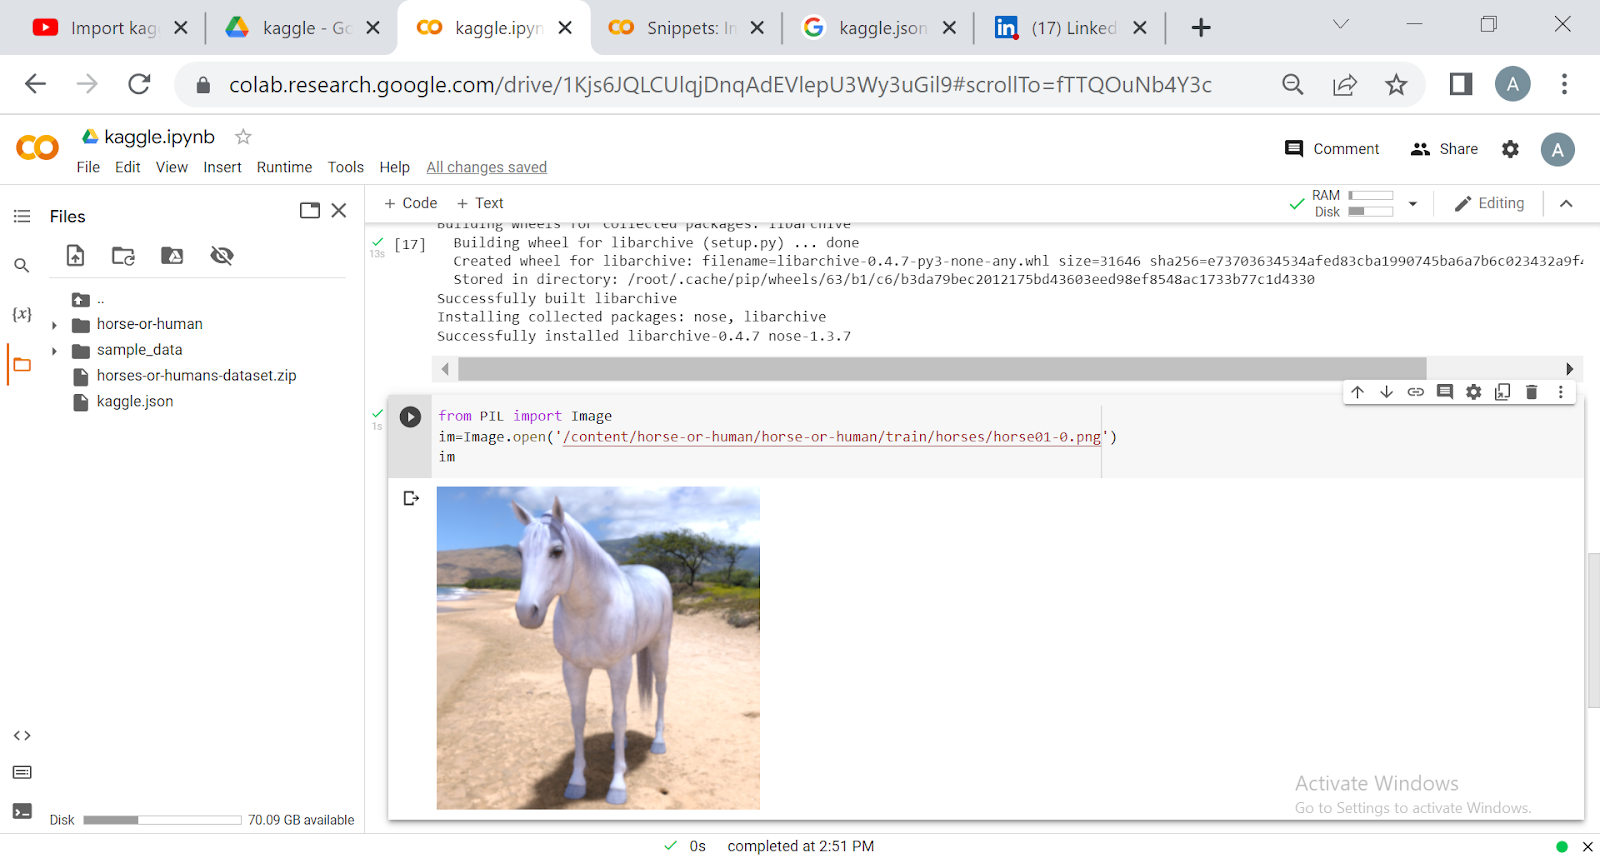Open the Tools menu
This screenshot has height=858, width=1600.
345,167
